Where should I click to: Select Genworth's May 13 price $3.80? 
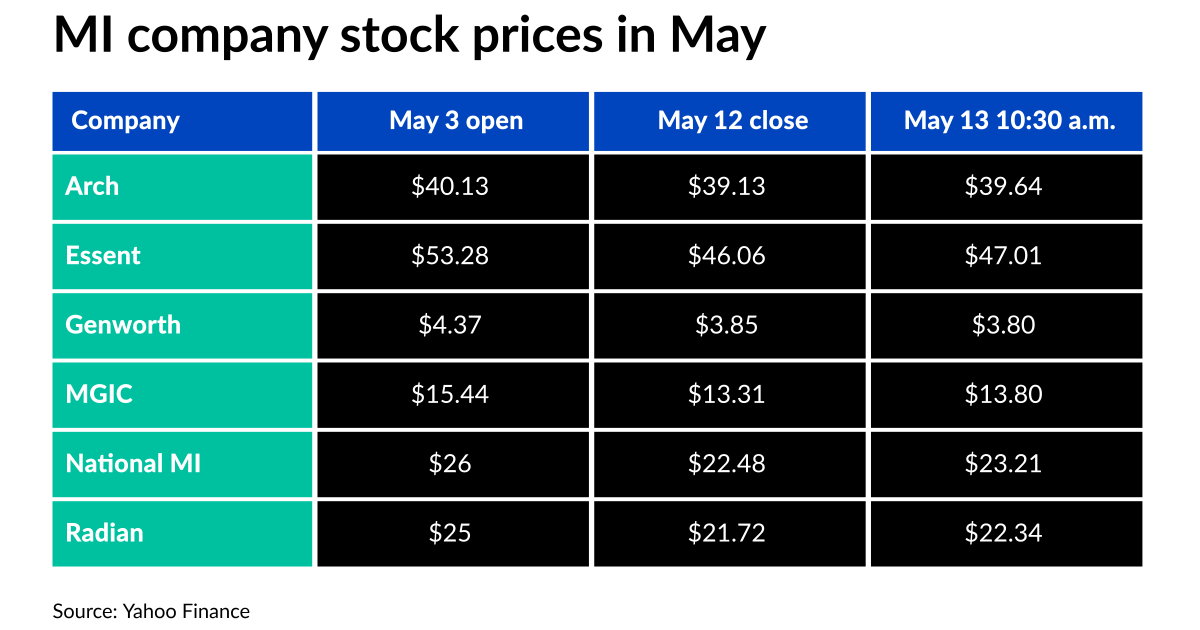tap(1003, 324)
